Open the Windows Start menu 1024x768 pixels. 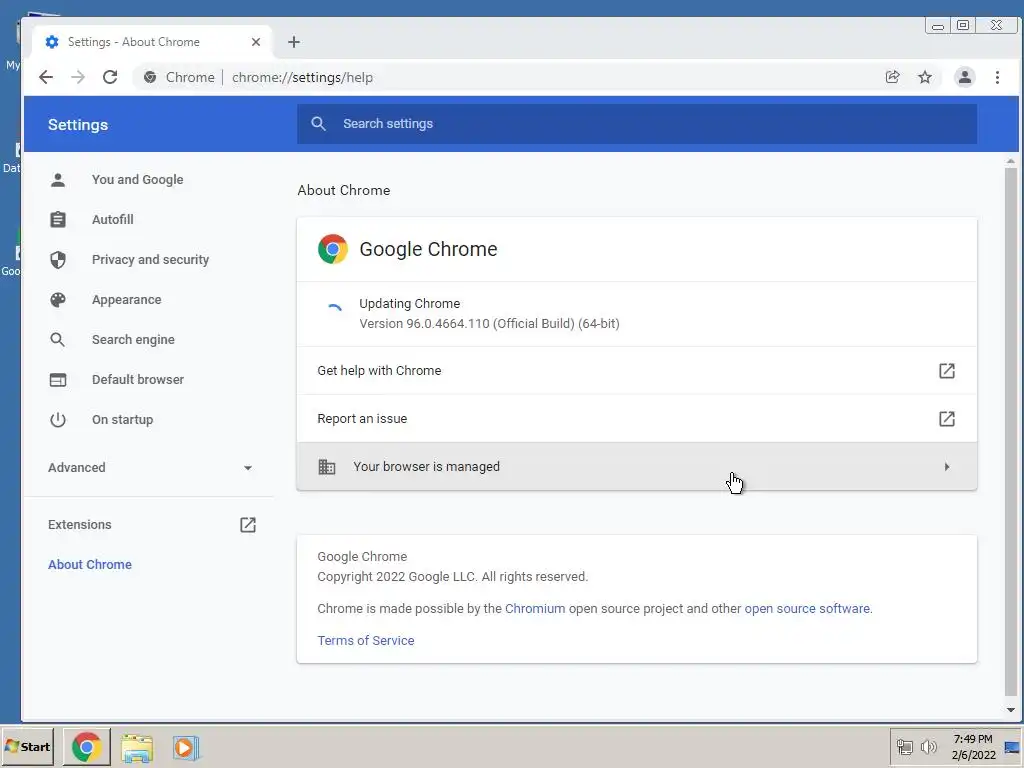click(27, 746)
